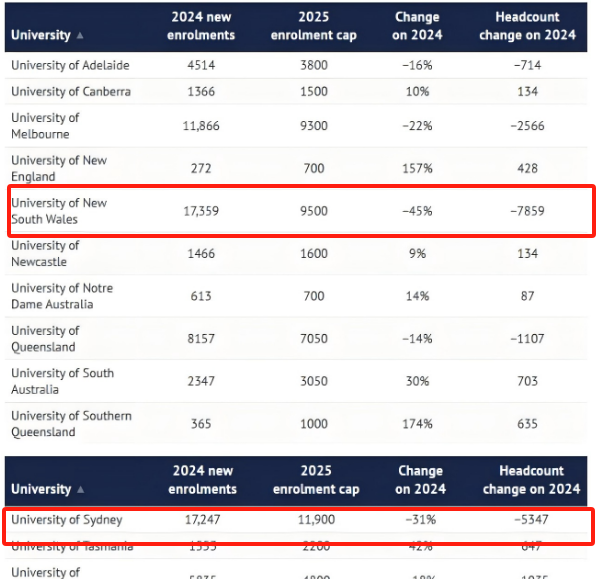602x579 pixels.
Task: Click Newcastle change value 9%
Action: point(417,254)
